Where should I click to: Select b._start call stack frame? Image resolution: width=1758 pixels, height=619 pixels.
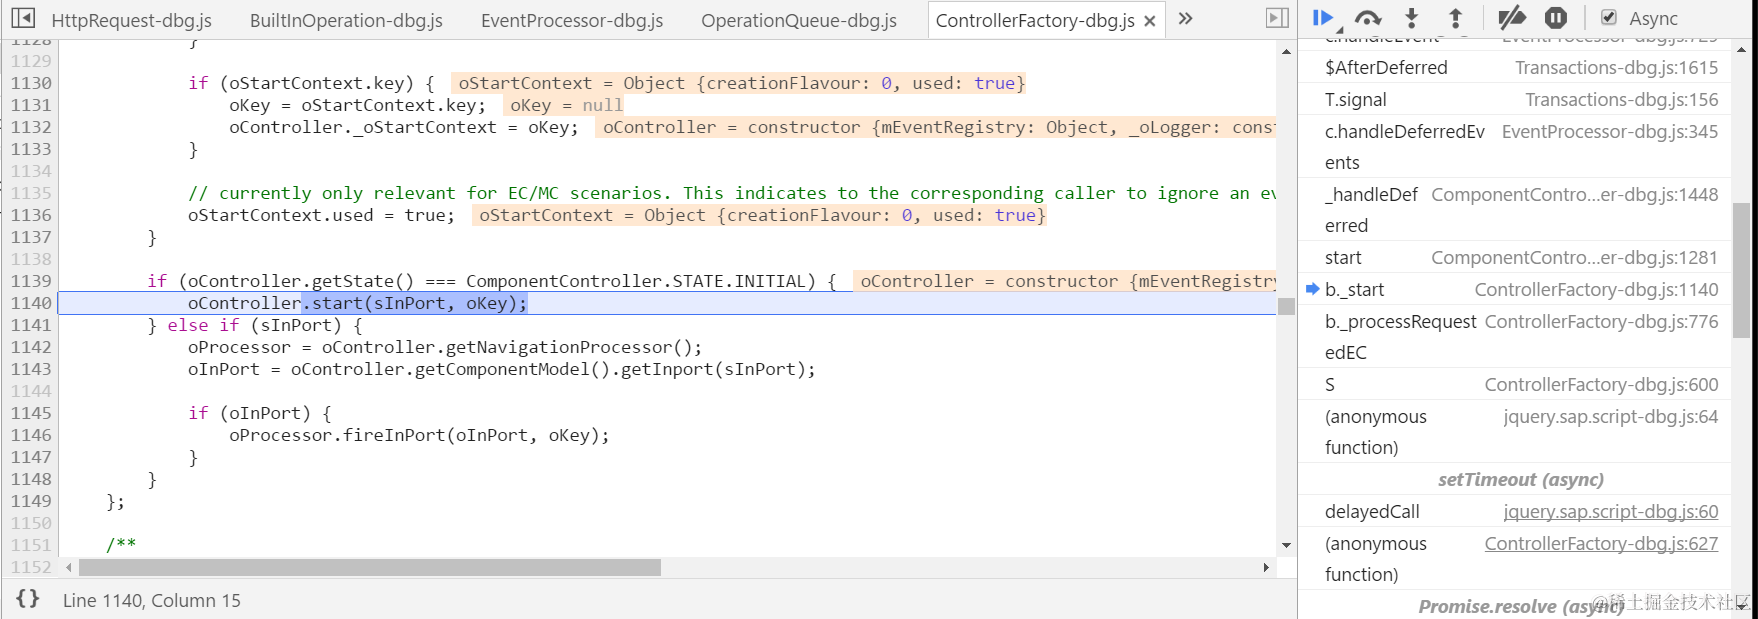pos(1515,289)
